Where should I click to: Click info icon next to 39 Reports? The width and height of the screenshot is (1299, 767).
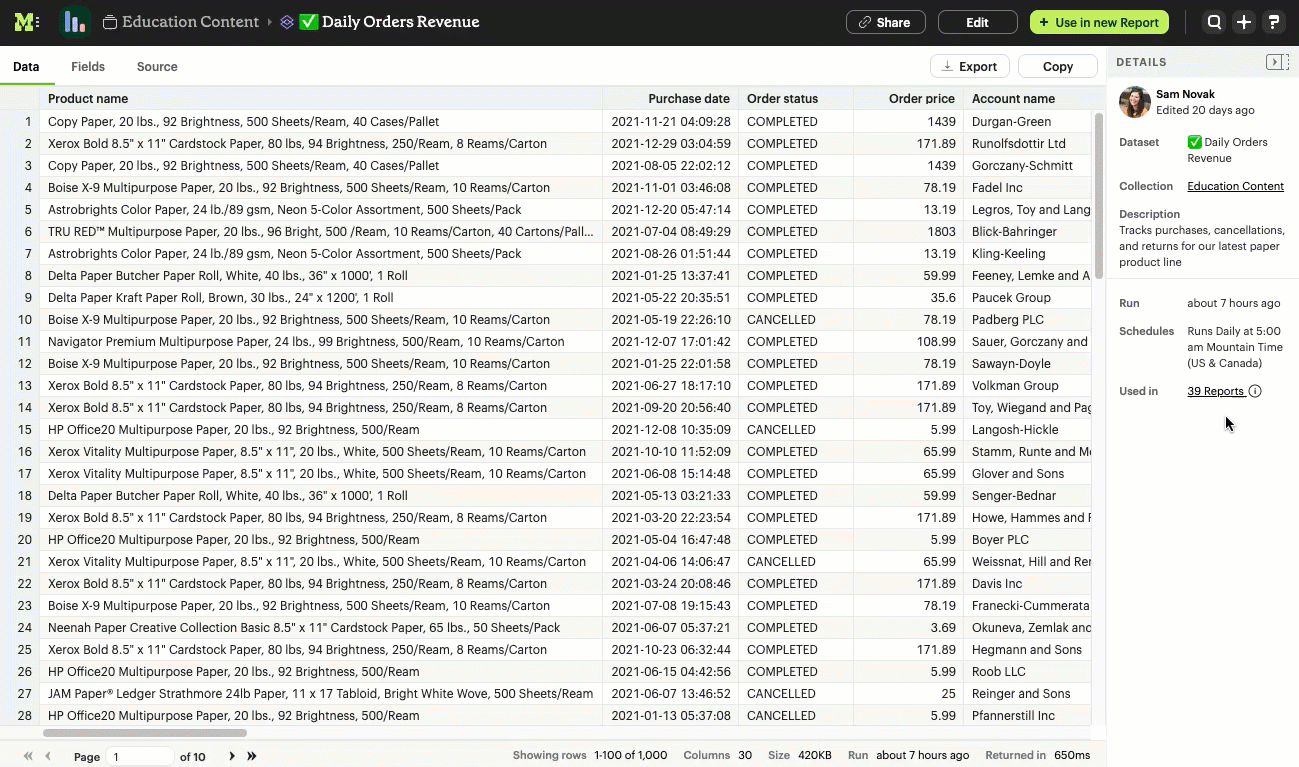1255,391
